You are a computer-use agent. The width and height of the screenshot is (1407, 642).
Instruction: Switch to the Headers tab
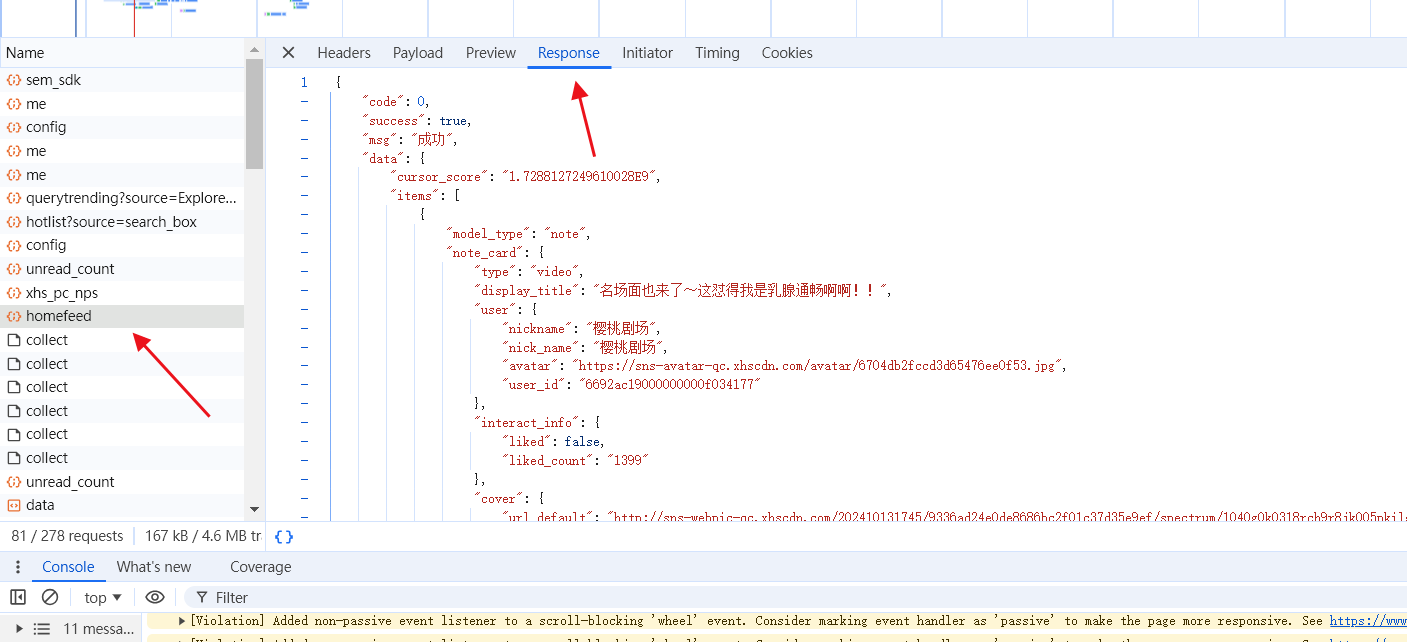(344, 53)
